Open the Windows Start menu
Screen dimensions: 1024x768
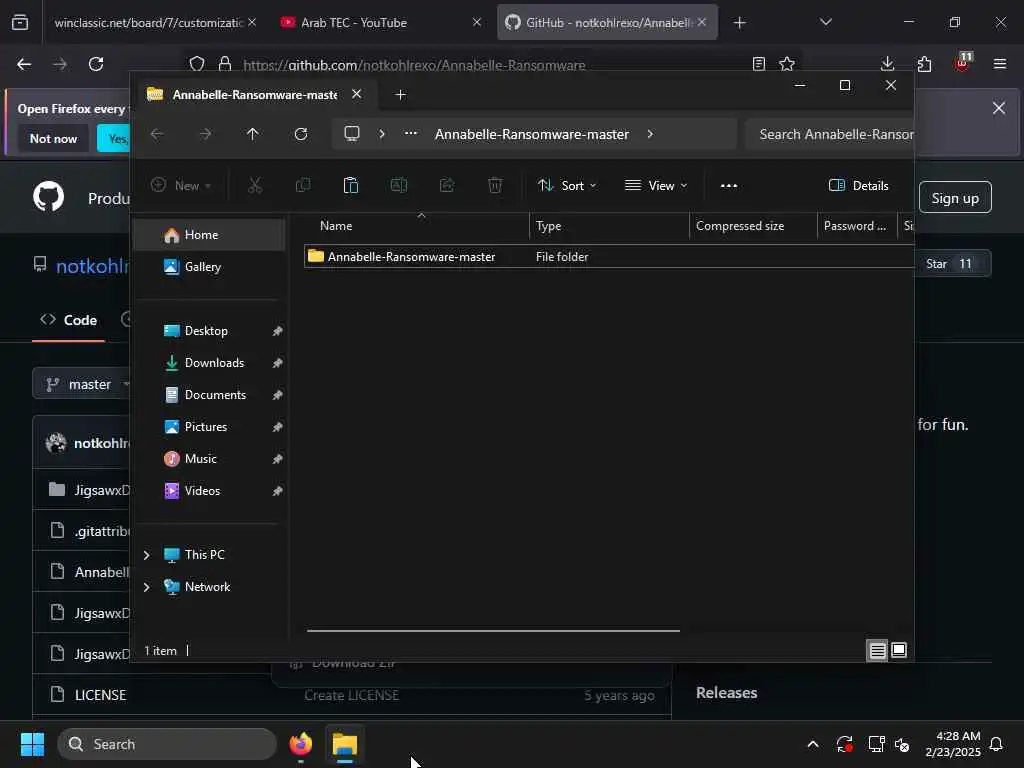(32, 744)
